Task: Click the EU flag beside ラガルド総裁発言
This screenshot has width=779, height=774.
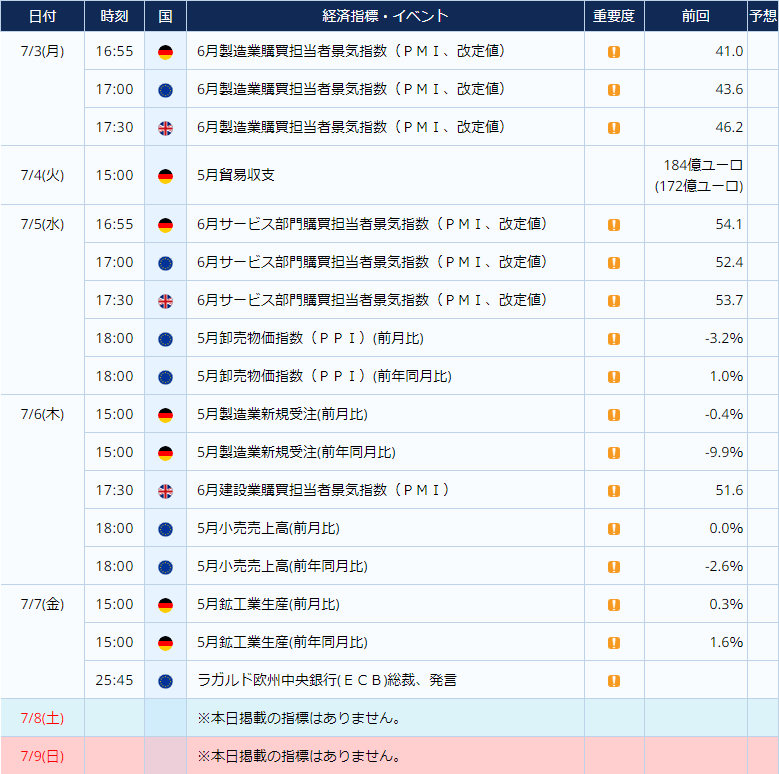Action: (165, 681)
